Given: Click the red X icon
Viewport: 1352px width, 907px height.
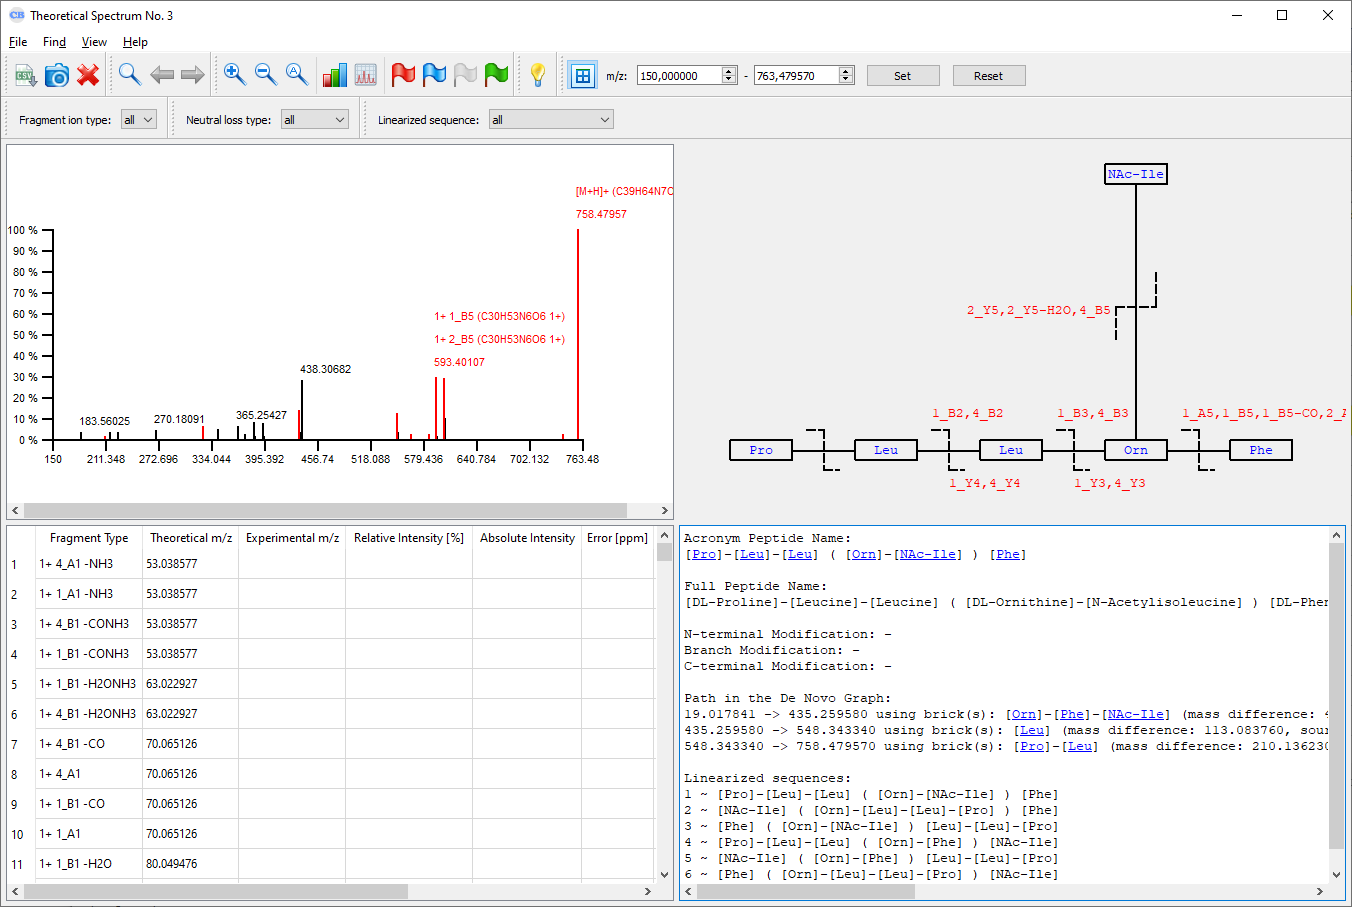Looking at the screenshot, I should pyautogui.click(x=88, y=75).
